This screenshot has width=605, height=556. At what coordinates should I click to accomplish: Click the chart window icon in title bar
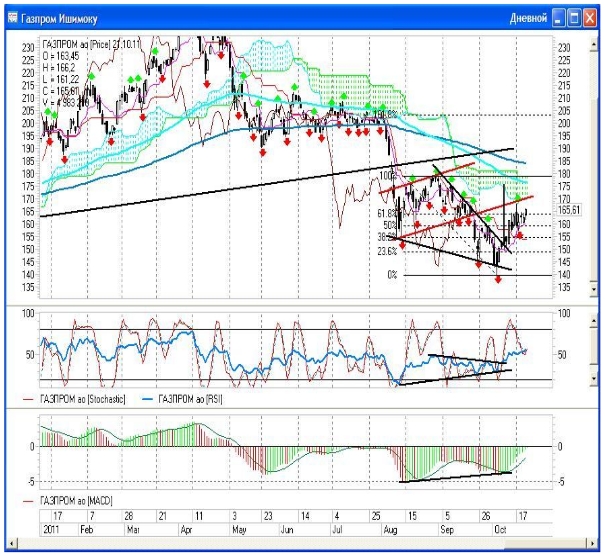click(x=13, y=18)
